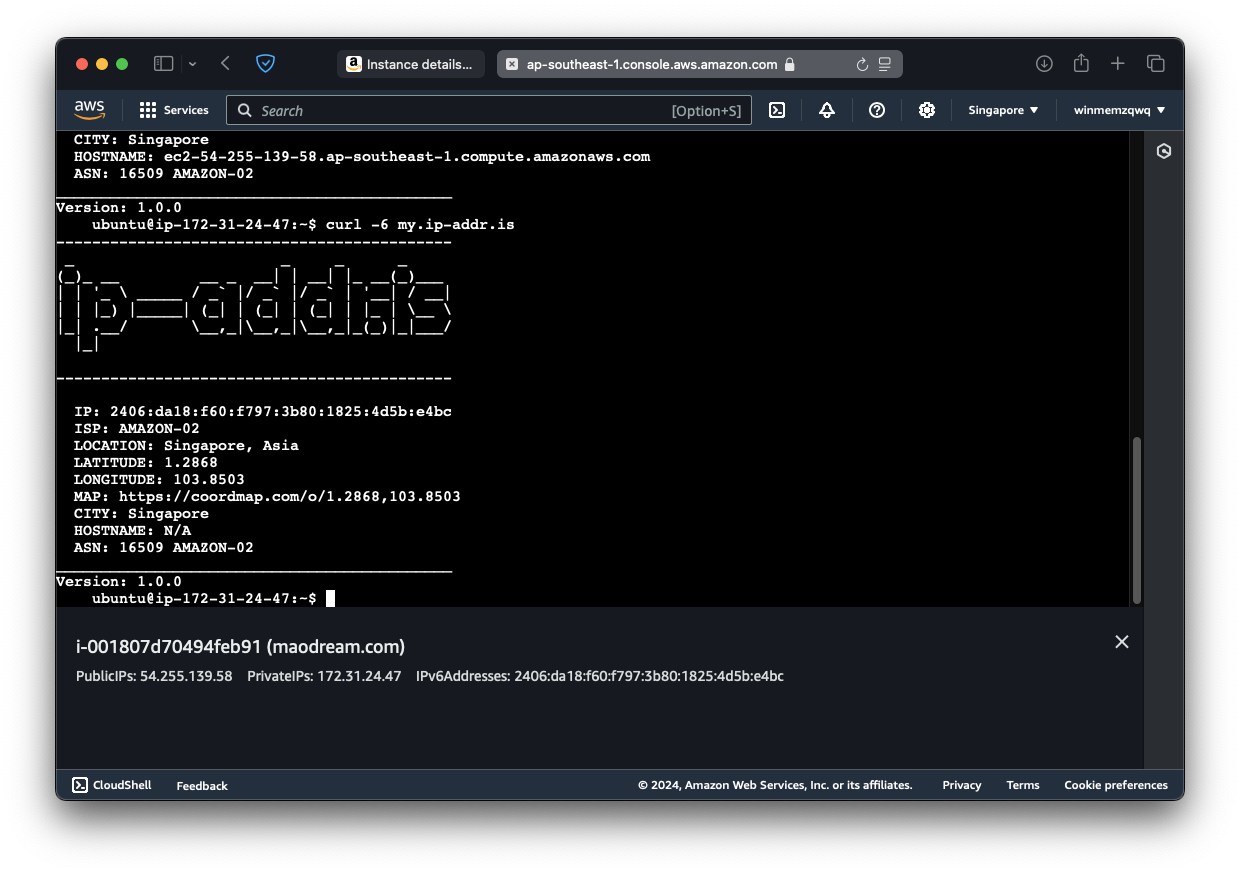Go back with the Safari back arrow
This screenshot has height=874, width=1240.
point(226,64)
